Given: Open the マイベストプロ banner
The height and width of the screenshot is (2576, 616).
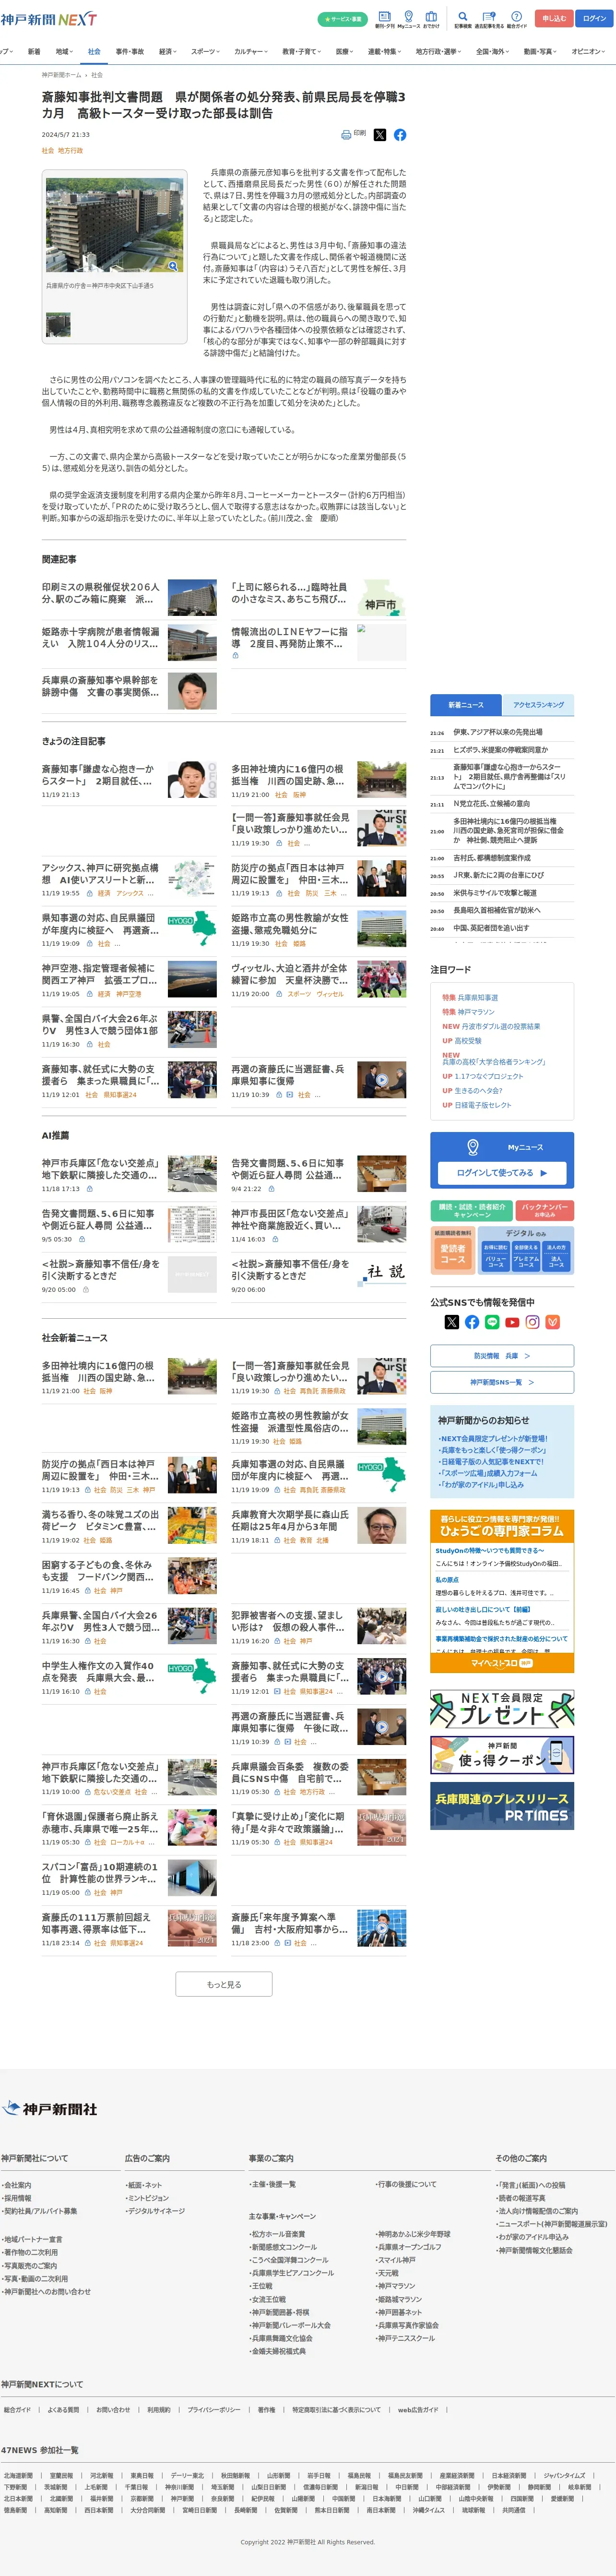Looking at the screenshot, I should point(502,1663).
